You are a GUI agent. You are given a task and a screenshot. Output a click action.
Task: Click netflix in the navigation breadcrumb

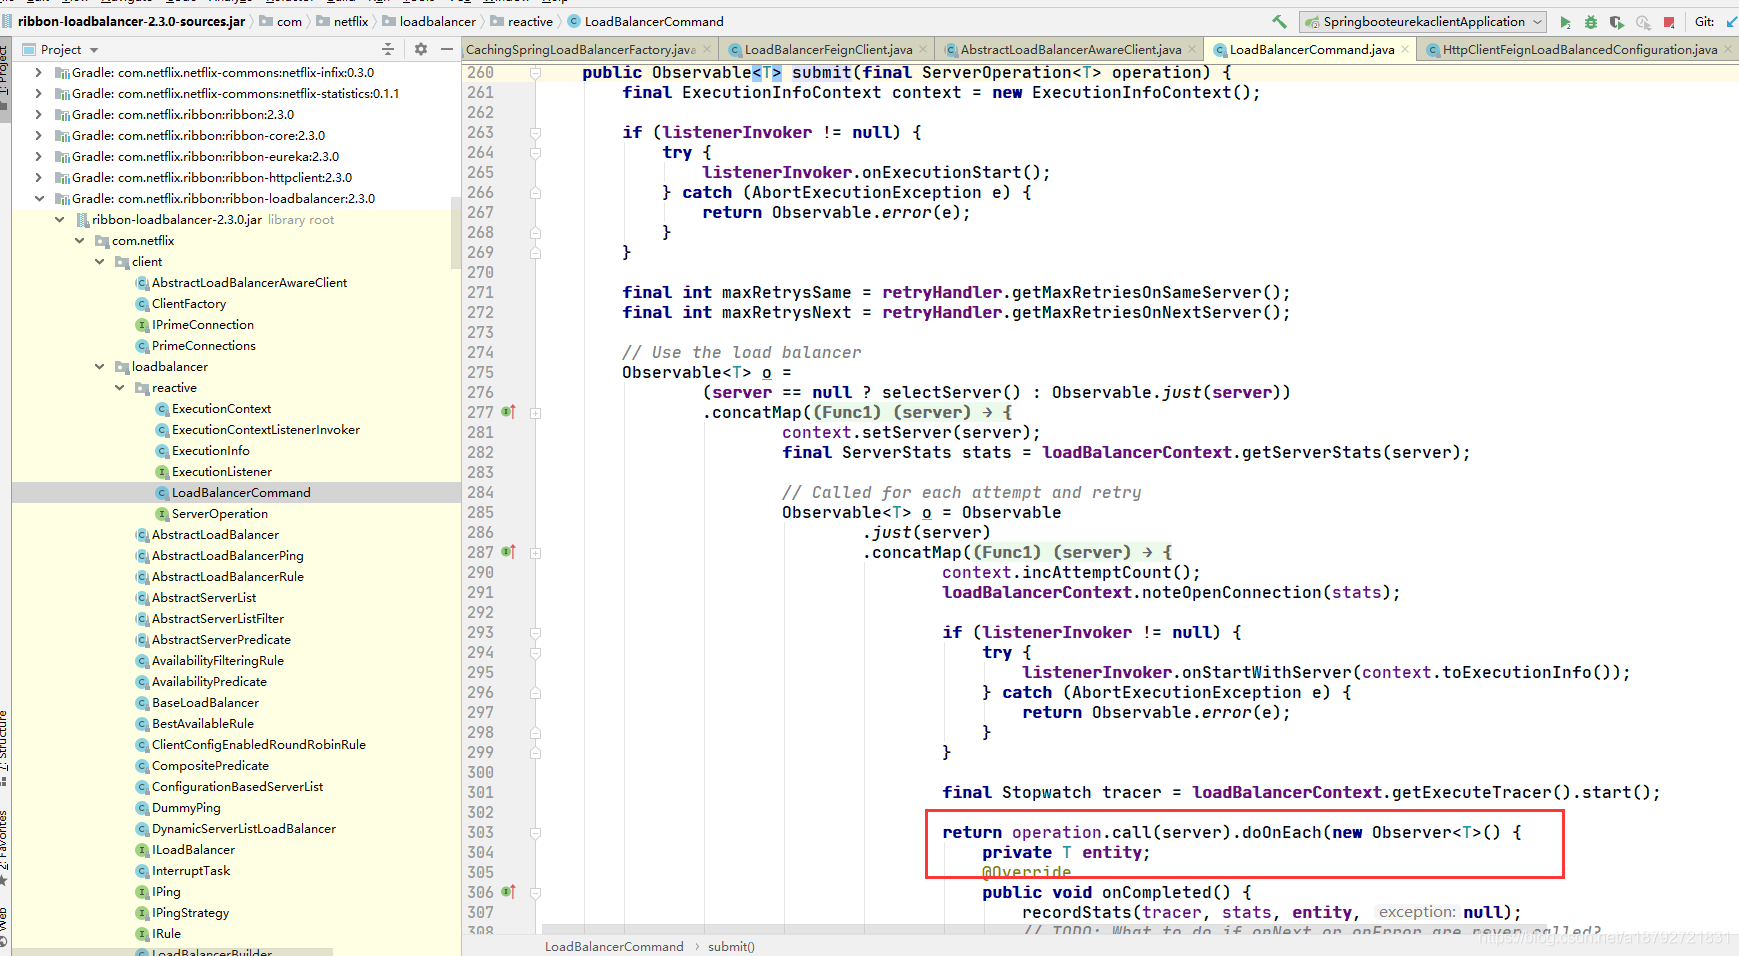click(351, 21)
